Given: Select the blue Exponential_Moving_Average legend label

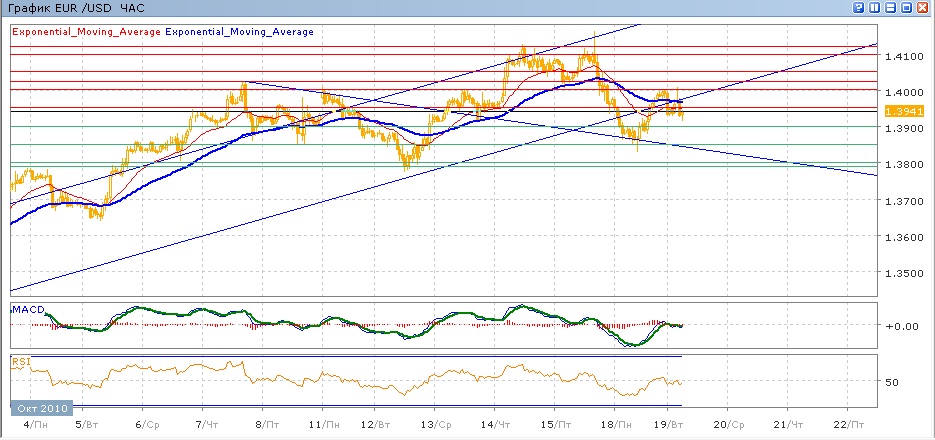Looking at the screenshot, I should tap(239, 32).
